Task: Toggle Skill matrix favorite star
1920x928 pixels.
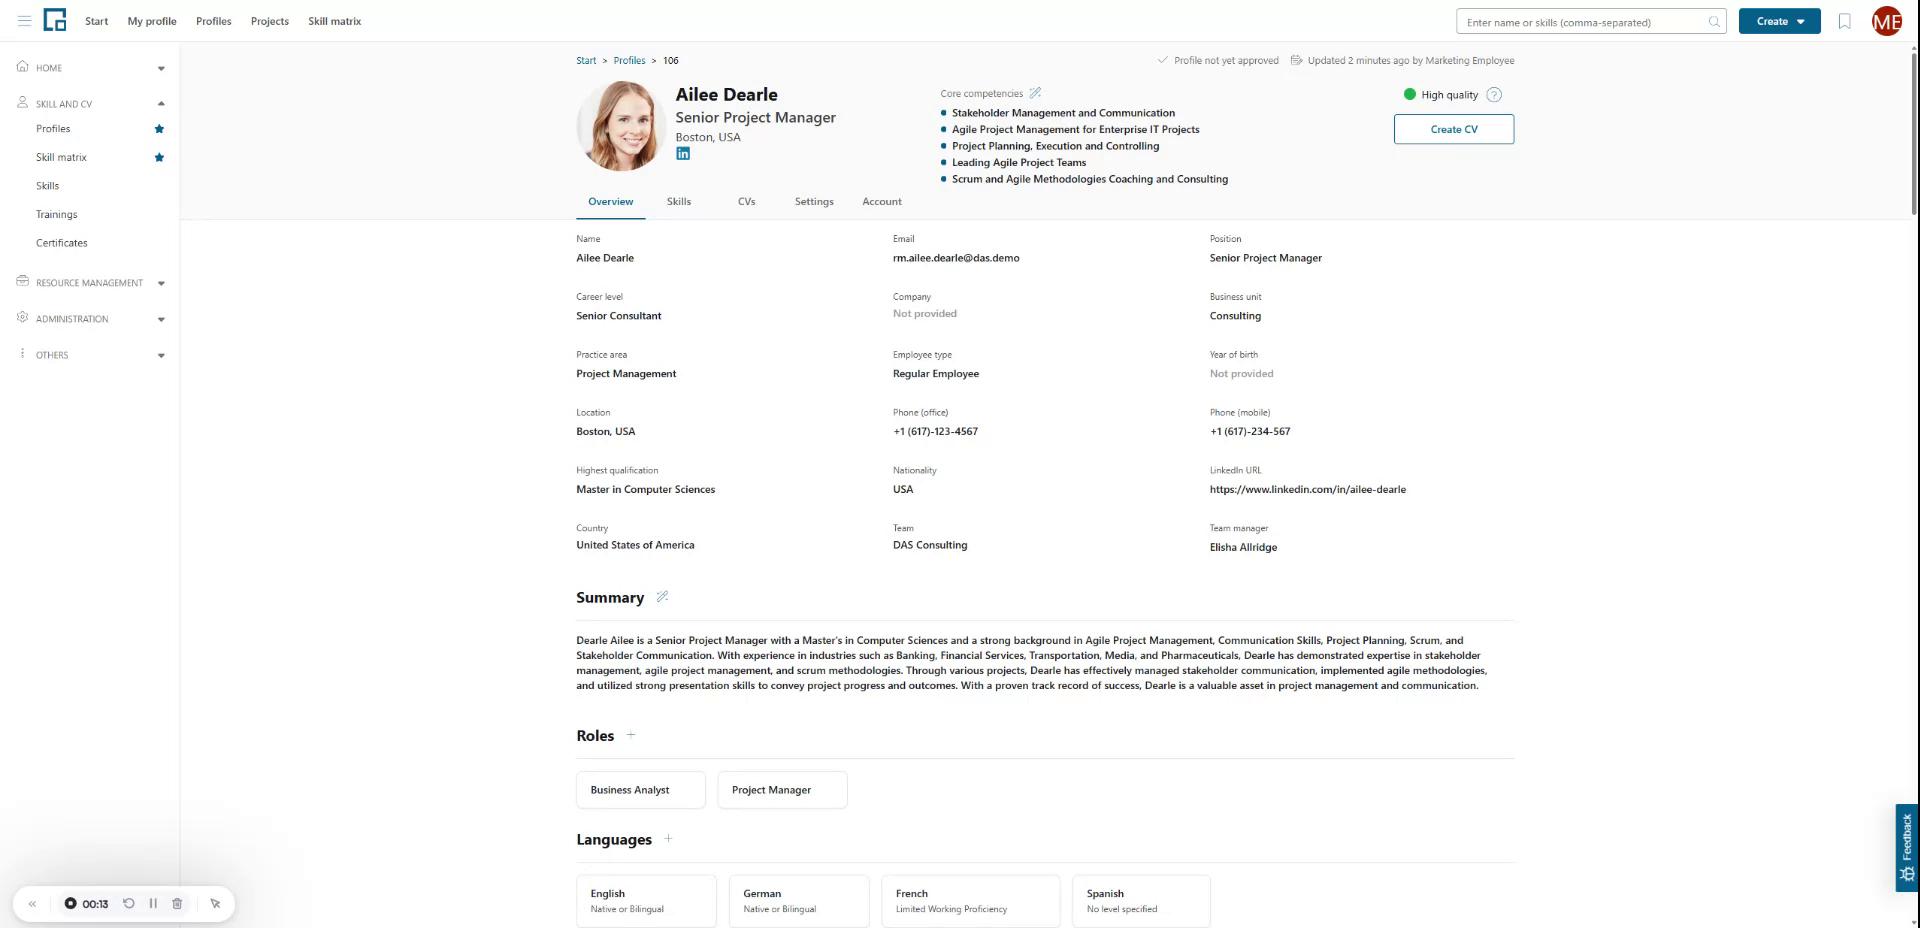Action: tap(159, 158)
